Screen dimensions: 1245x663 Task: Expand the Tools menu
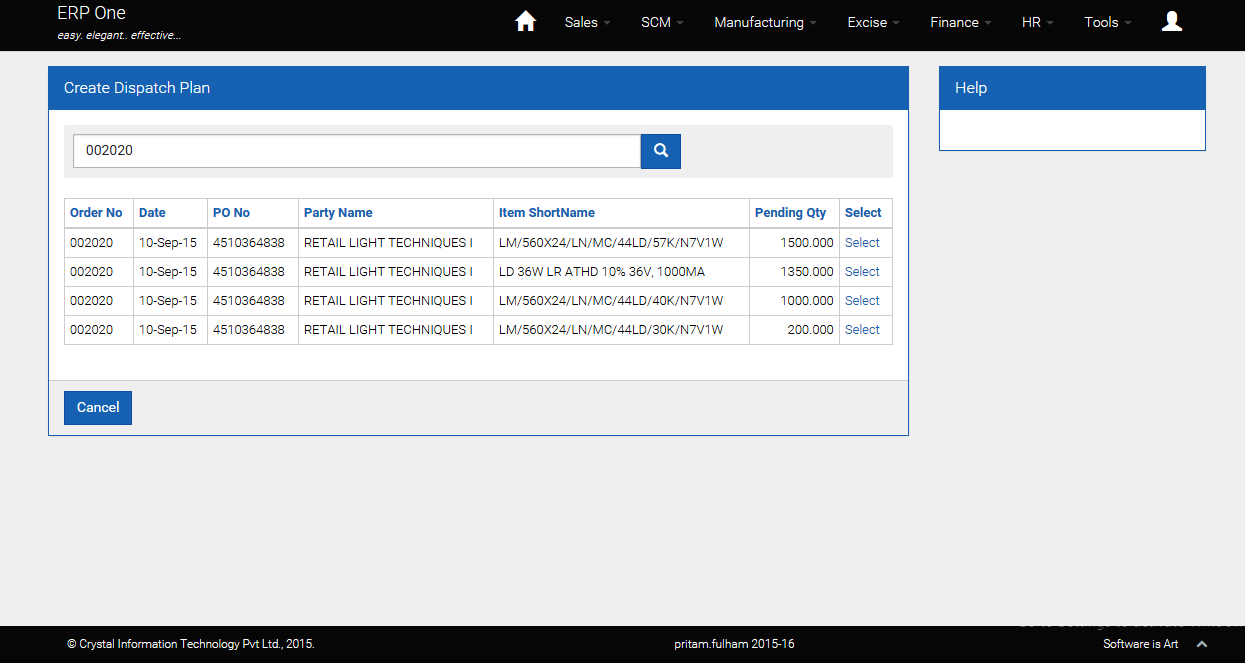1108,22
